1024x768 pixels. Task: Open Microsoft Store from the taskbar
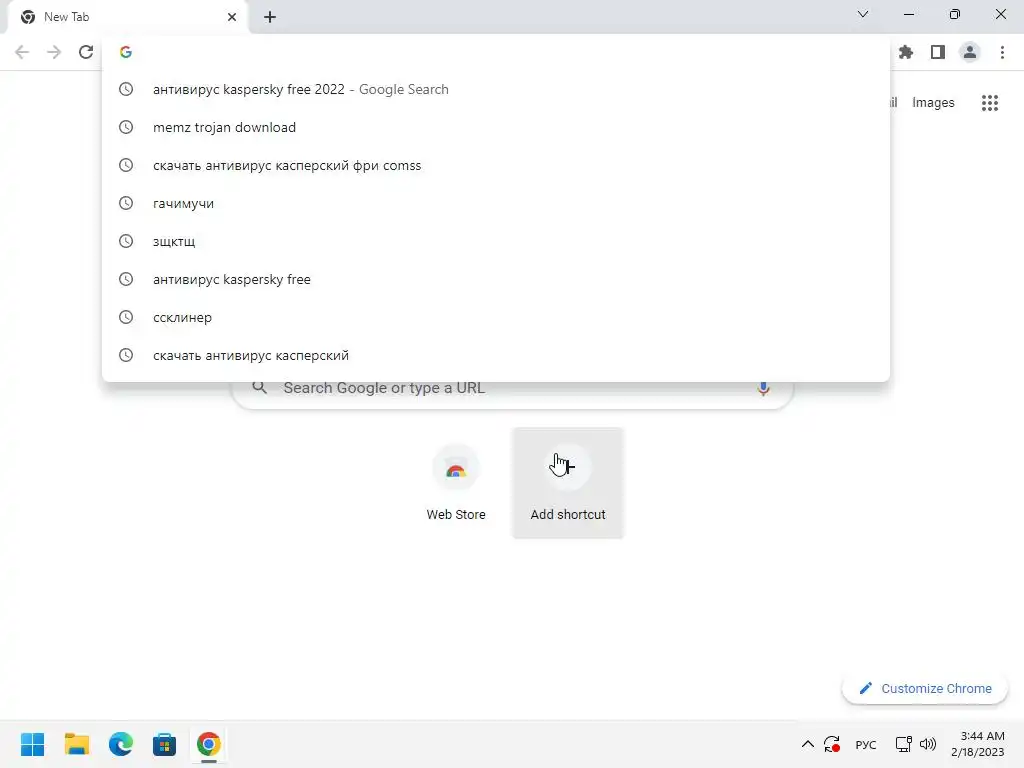(x=165, y=744)
